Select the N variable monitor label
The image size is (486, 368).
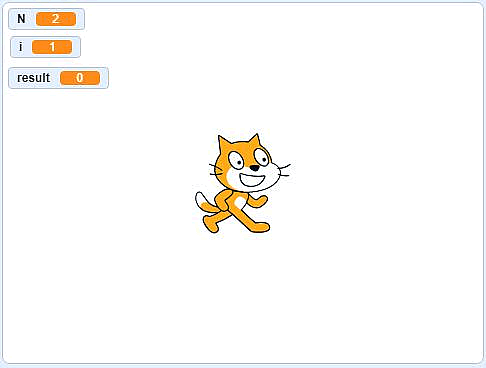21,19
